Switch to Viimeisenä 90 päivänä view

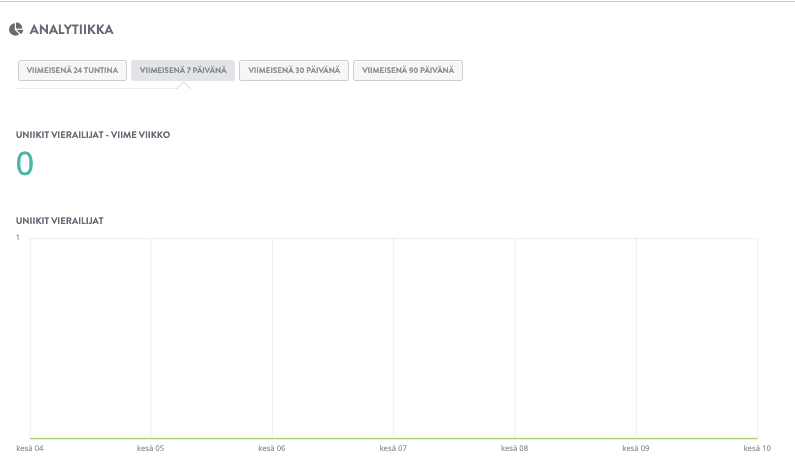pos(408,70)
